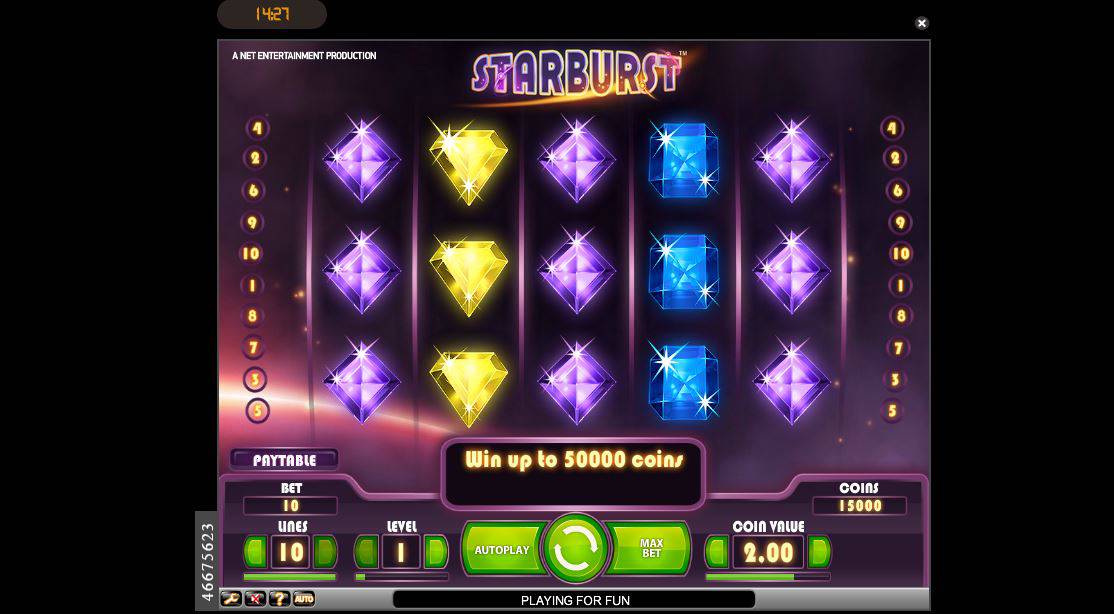Click the coin value progress bar

point(767,577)
